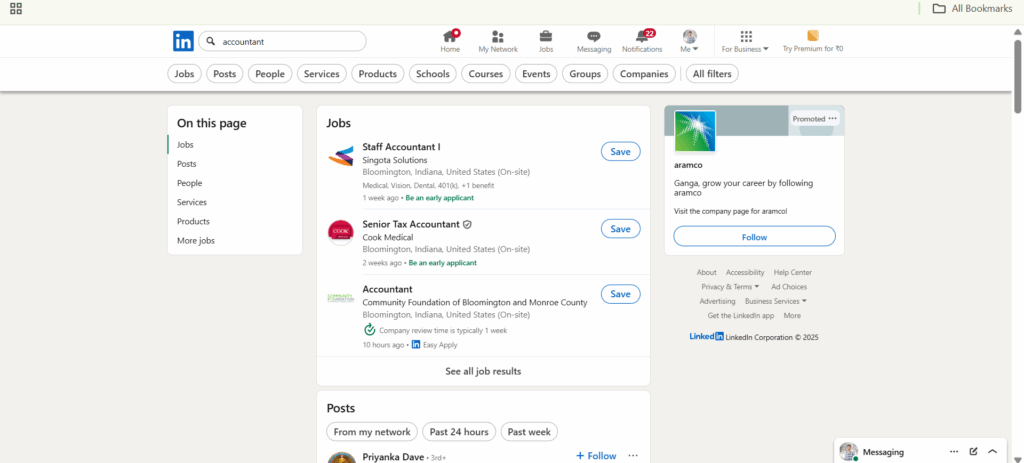This screenshot has height=463, width=1024.
Task: Click the Try Premium icon
Action: (x=812, y=36)
